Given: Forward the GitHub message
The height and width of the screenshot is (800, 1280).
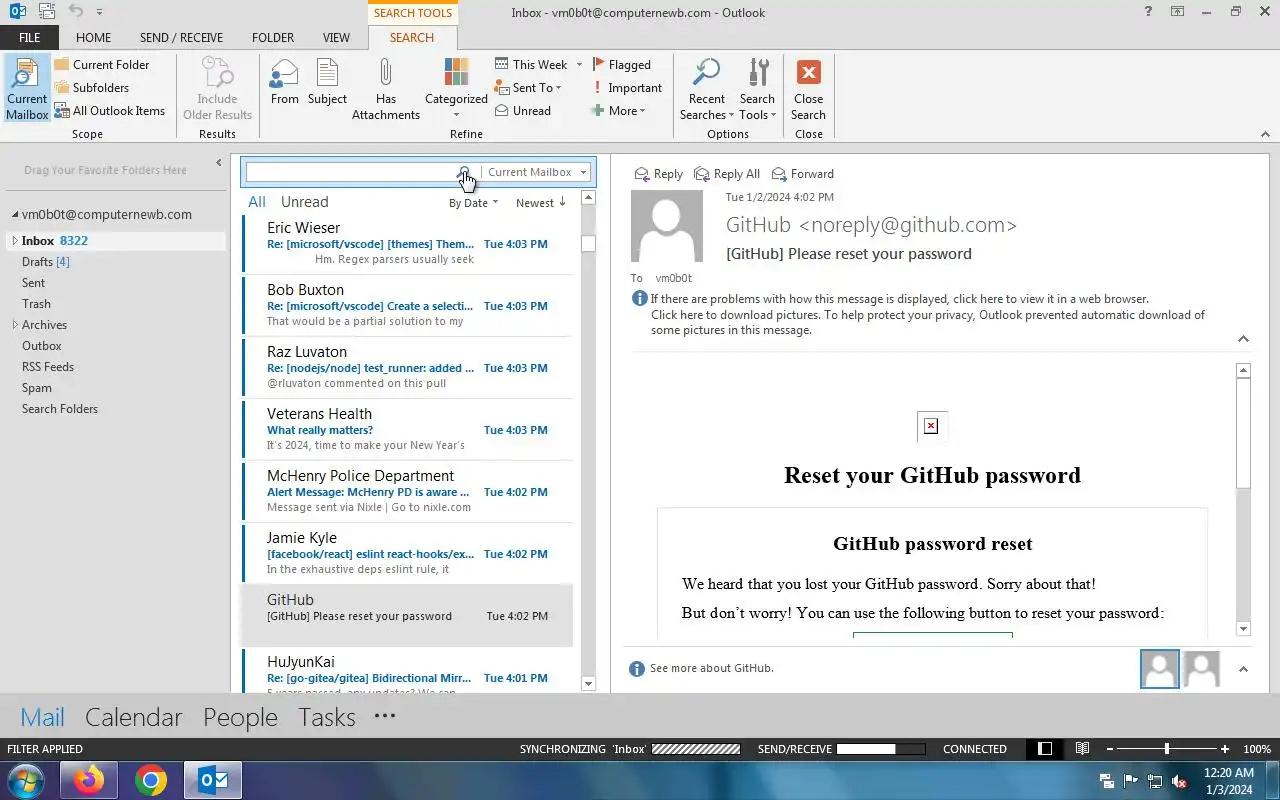Looking at the screenshot, I should click(x=802, y=173).
